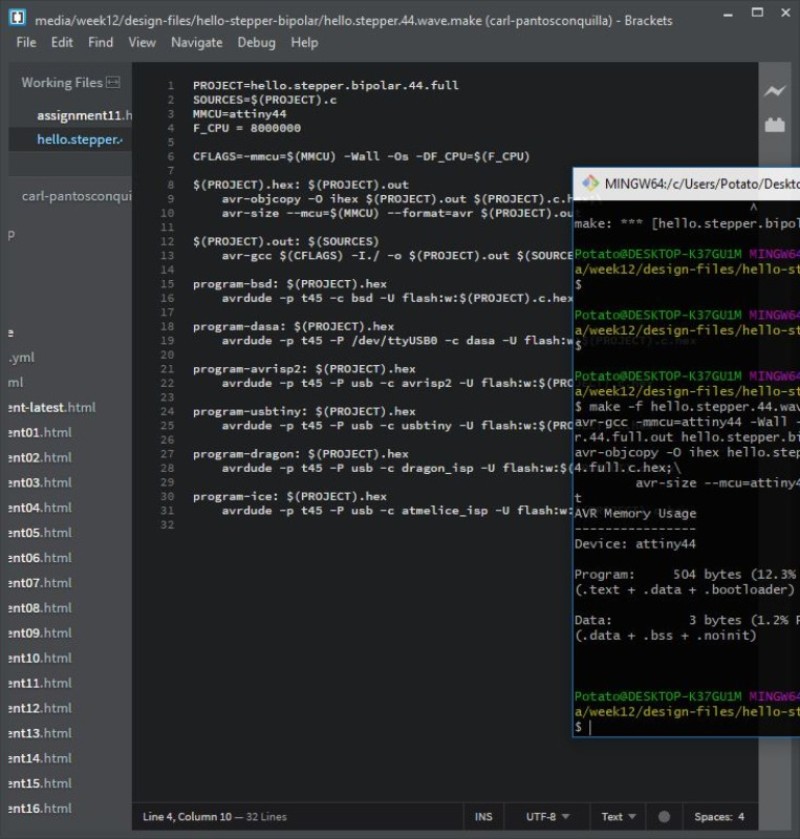Image resolution: width=800 pixels, height=839 pixels.
Task: Click the MINGW64 terminal window icon
Action: (590, 184)
